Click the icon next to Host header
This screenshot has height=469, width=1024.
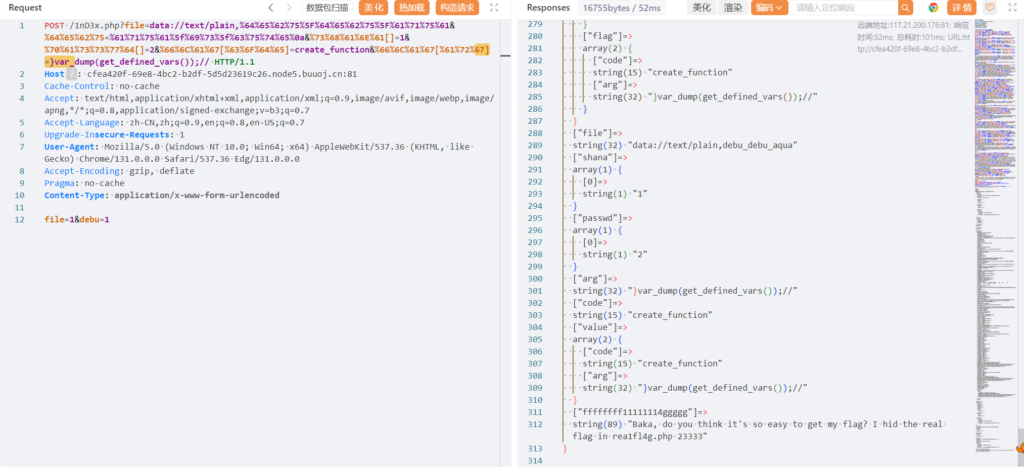coord(71,74)
